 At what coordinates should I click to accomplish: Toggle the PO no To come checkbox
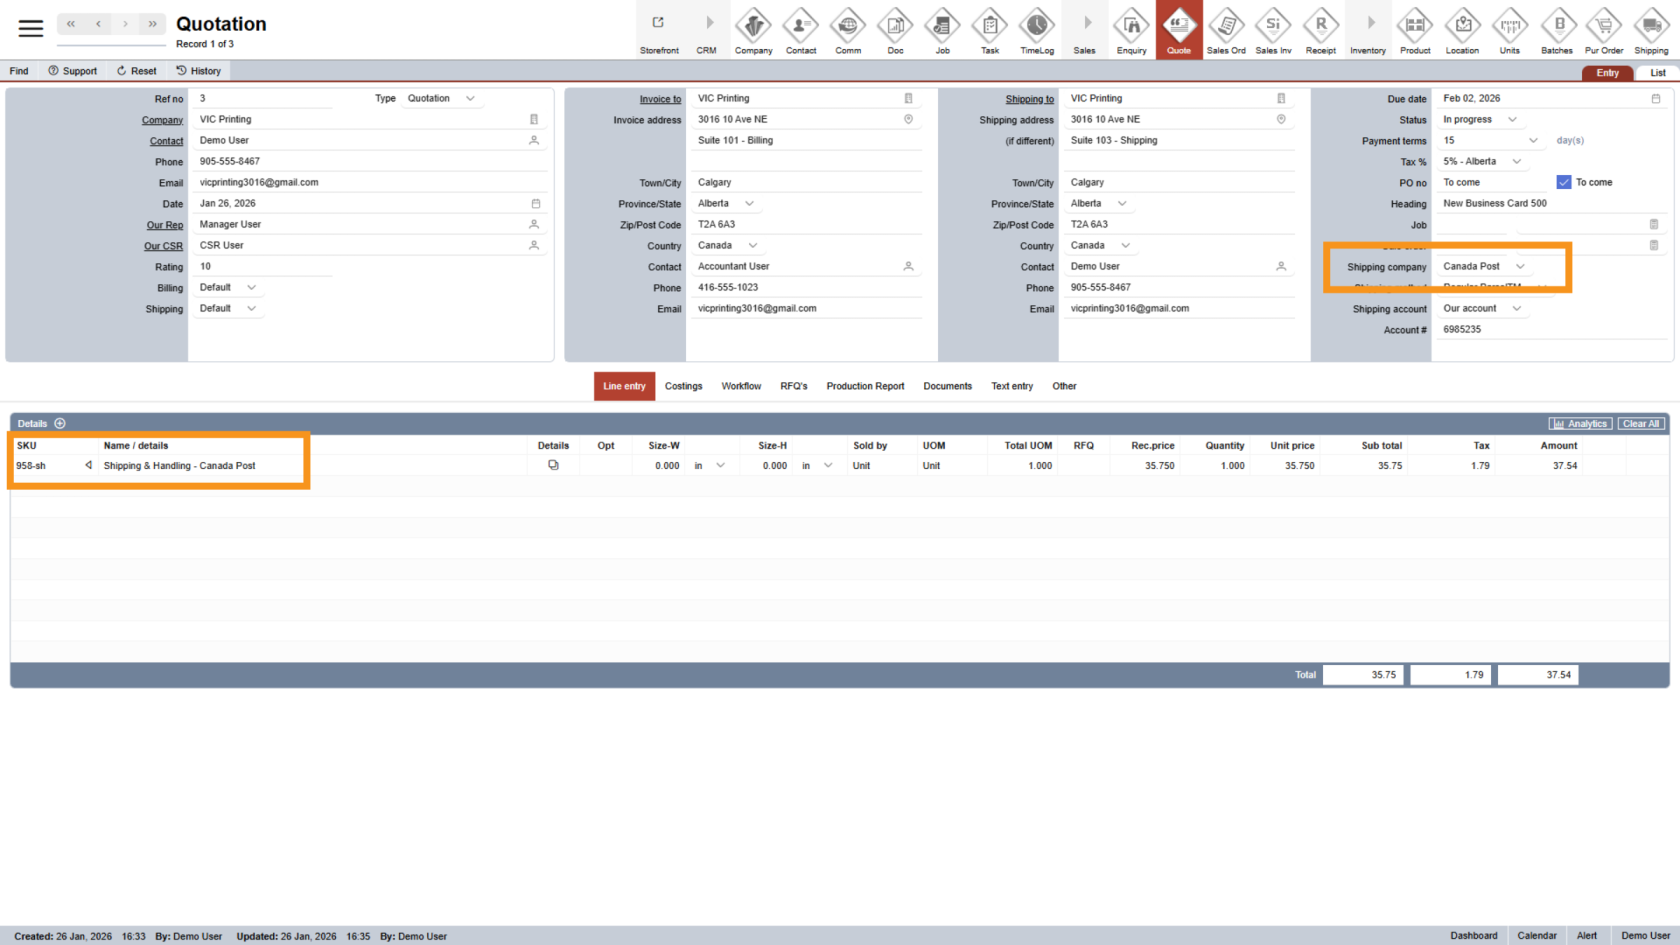pyautogui.click(x=1564, y=182)
